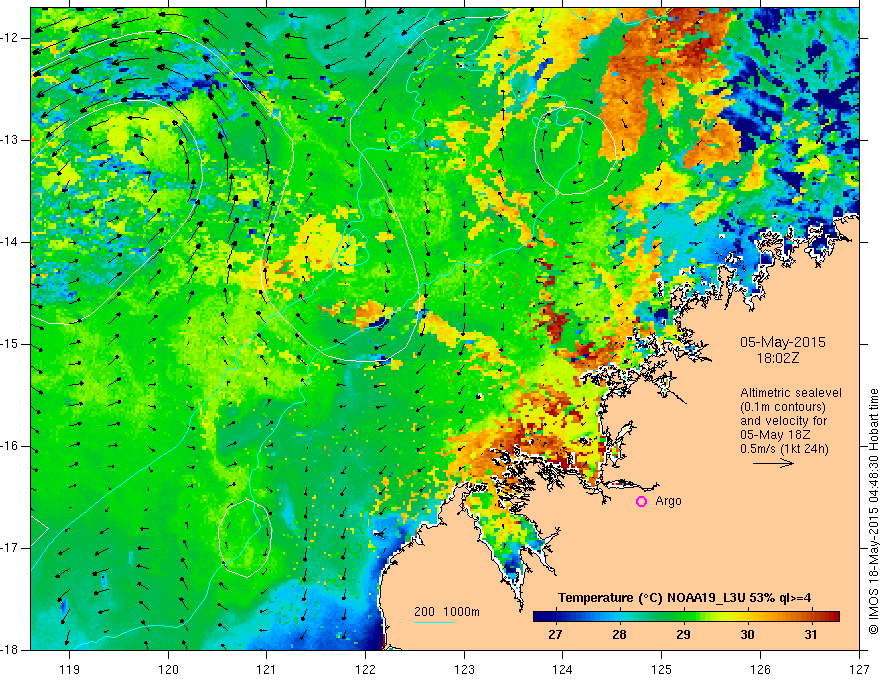Click the IMOS copyright timestamp text
The image size is (880, 680).
point(873,511)
